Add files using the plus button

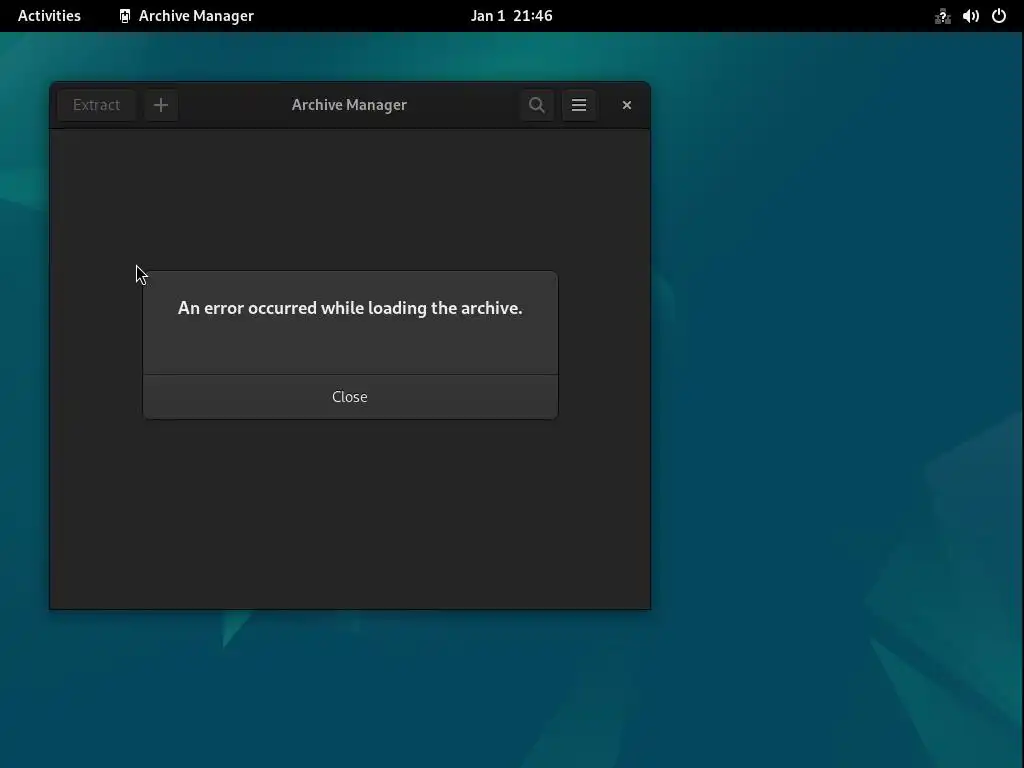pos(161,105)
